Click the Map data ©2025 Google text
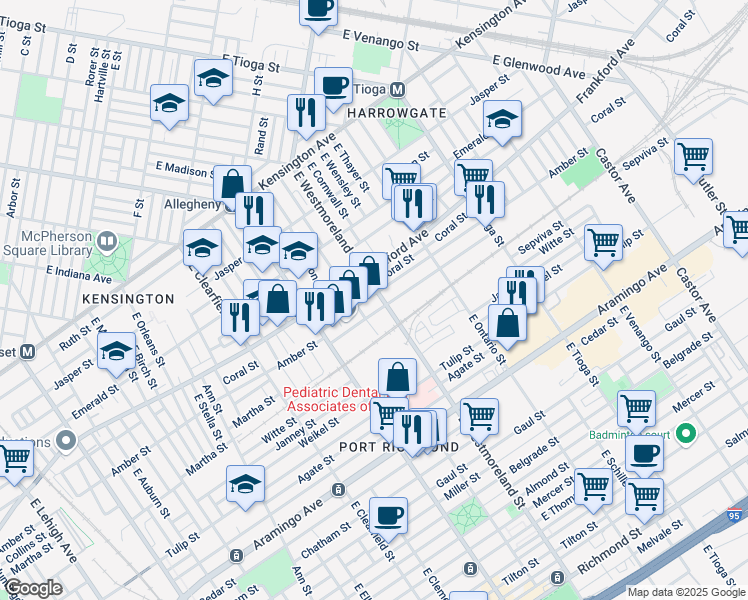 click(x=686, y=593)
